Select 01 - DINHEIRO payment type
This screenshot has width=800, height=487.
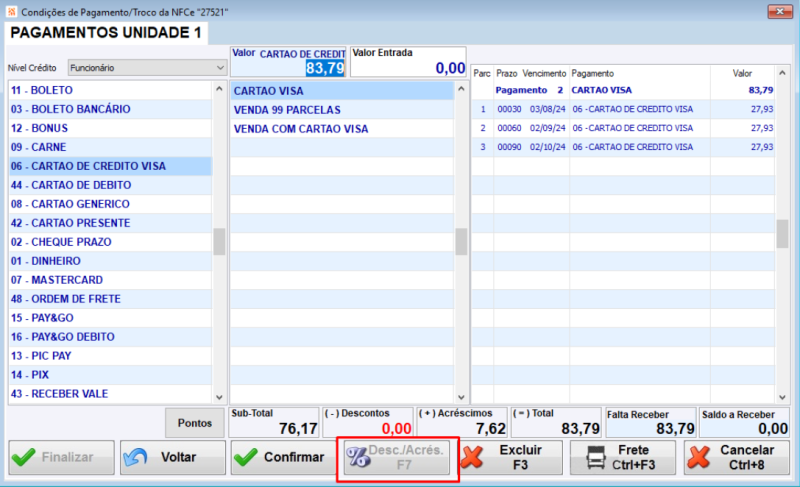(x=110, y=261)
